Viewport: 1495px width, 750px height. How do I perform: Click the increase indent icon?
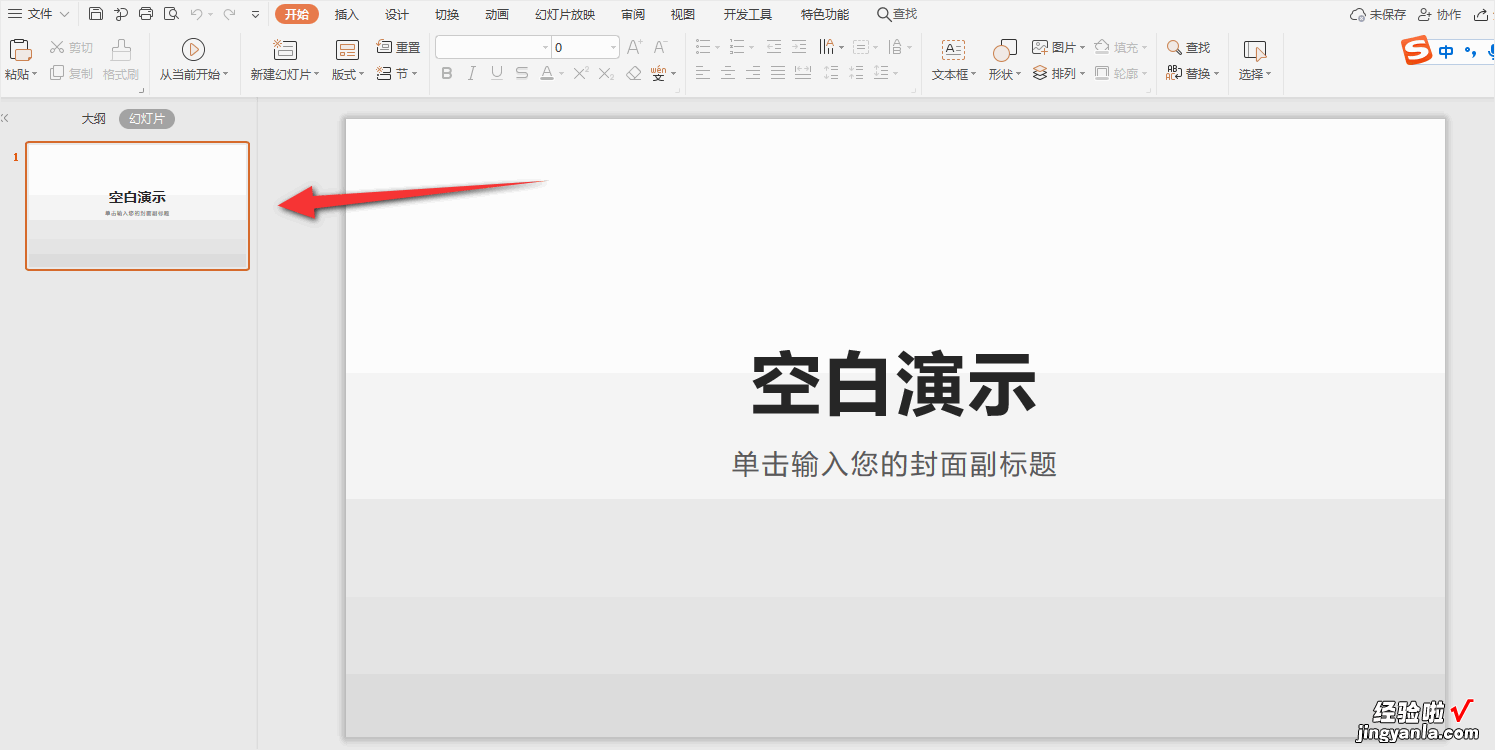798,47
